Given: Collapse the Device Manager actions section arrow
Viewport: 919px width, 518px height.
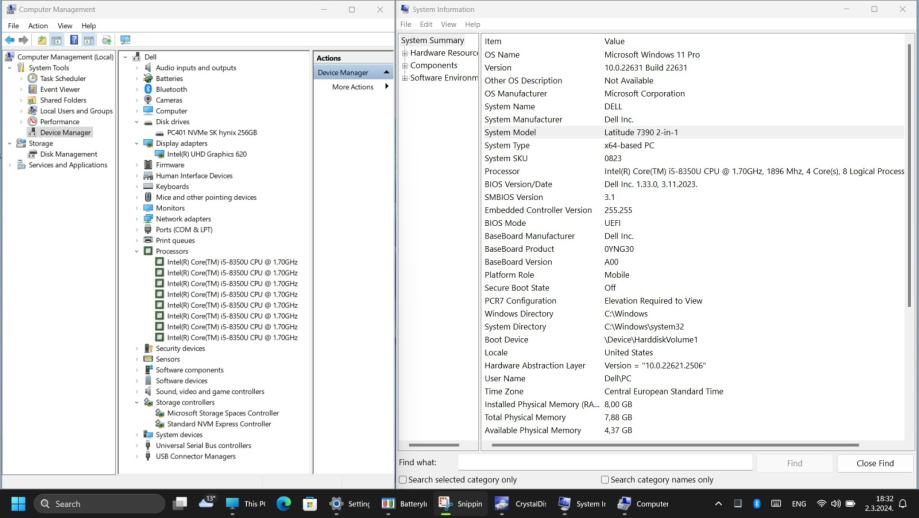Looking at the screenshot, I should [386, 72].
